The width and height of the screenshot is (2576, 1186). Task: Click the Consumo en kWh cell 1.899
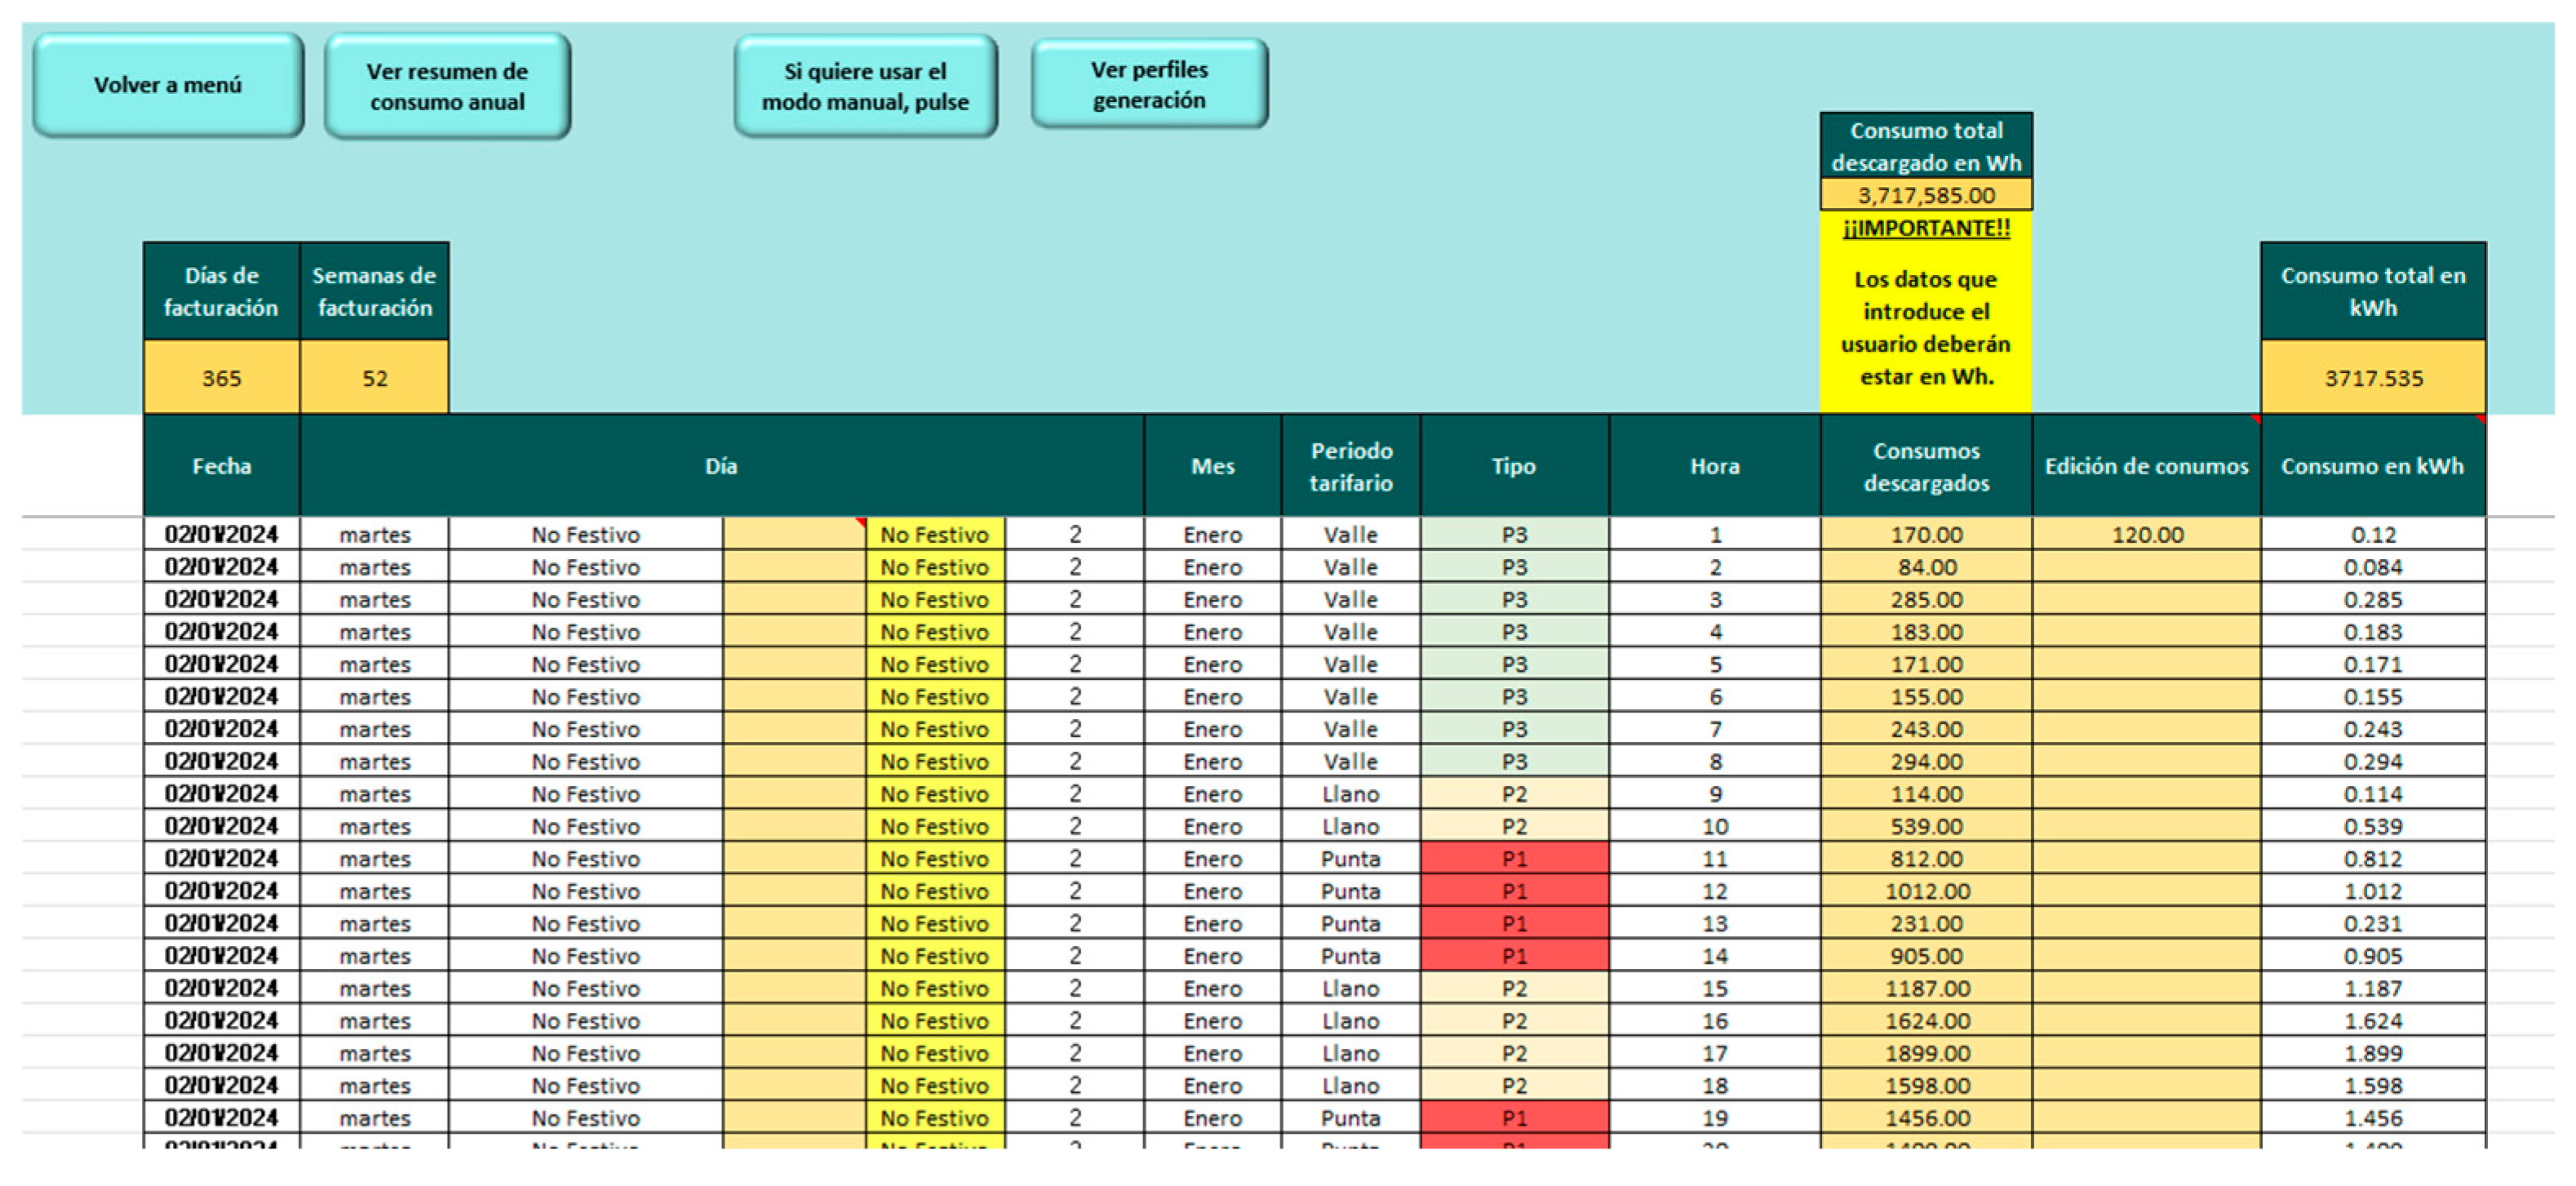point(2372,1053)
